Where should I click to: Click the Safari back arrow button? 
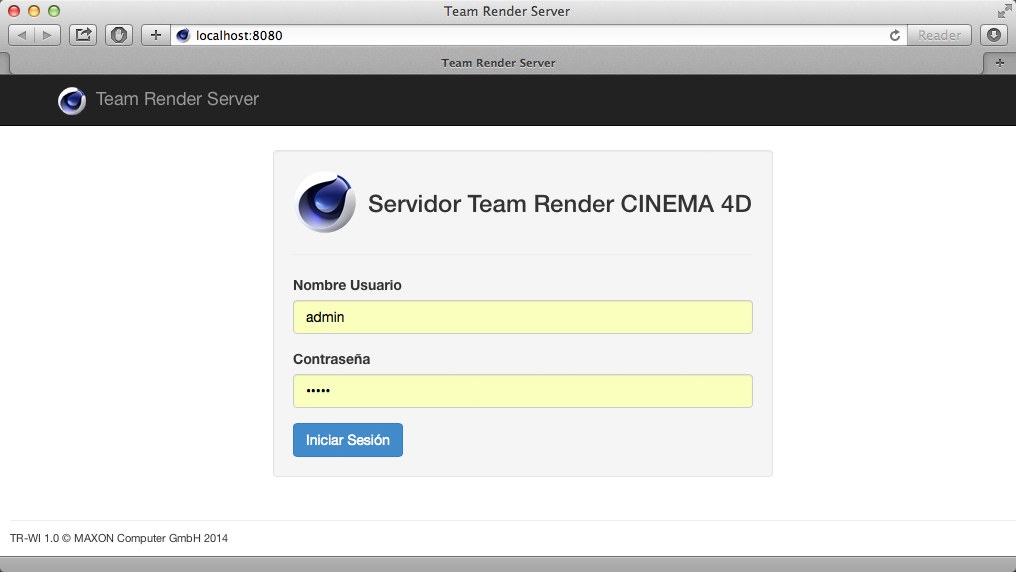[22, 35]
